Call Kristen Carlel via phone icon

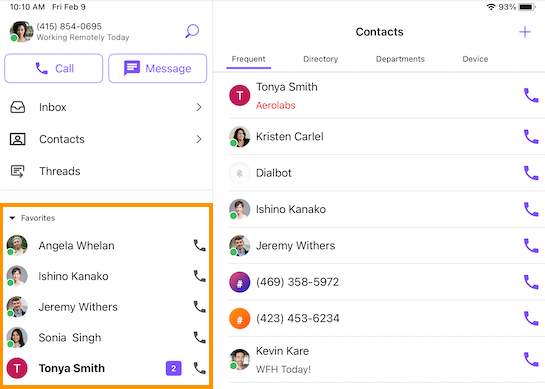531,137
